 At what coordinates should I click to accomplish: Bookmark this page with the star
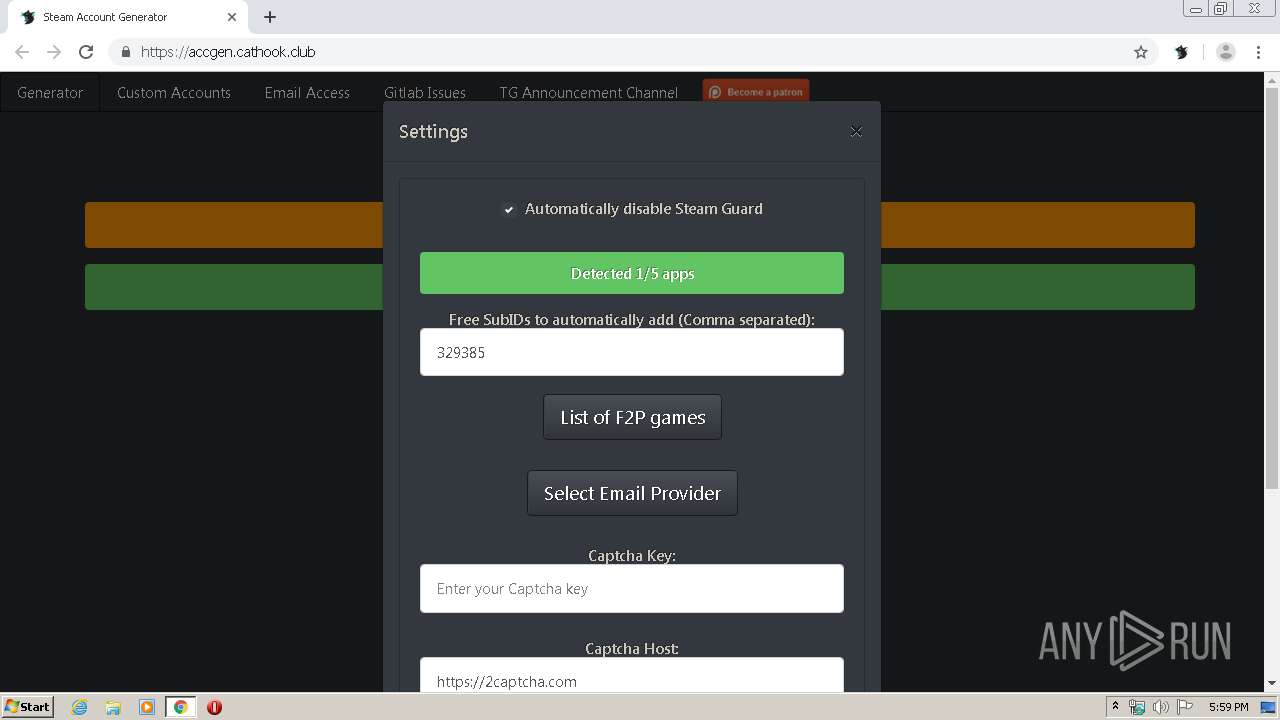1141,52
